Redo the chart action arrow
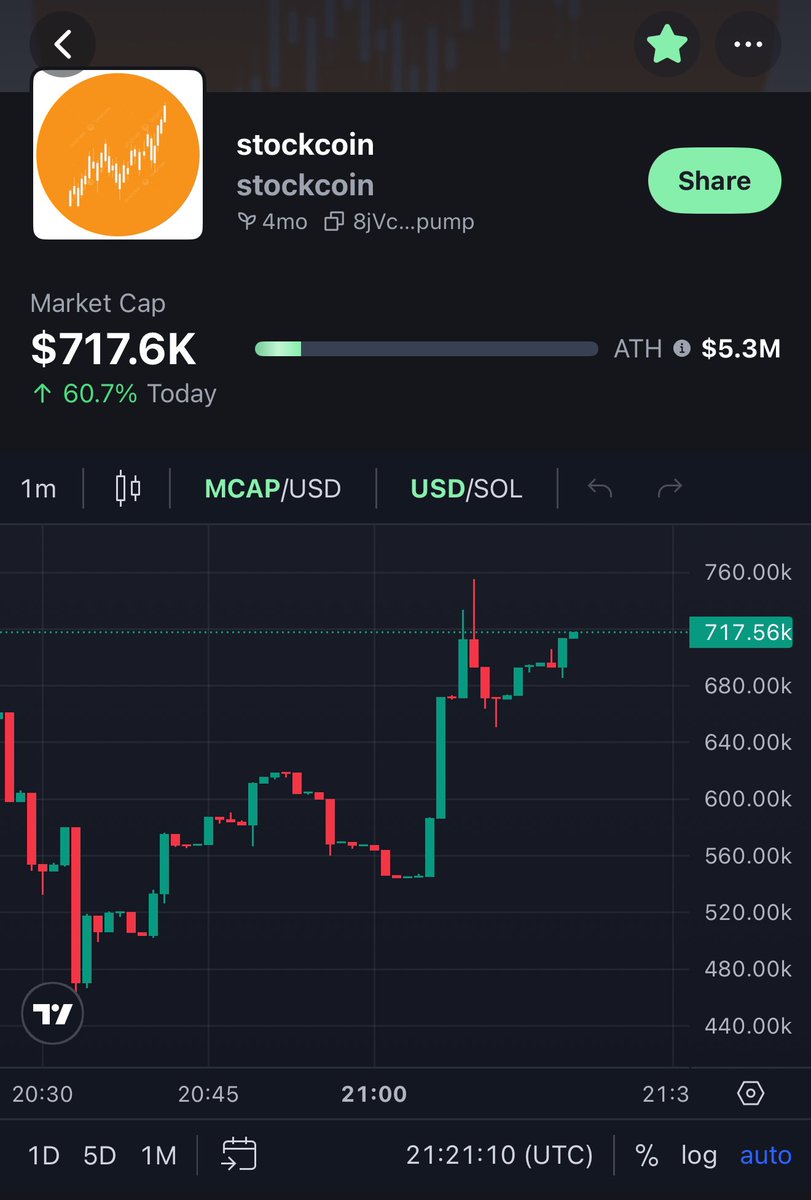Image resolution: width=811 pixels, height=1200 pixels. pyautogui.click(x=669, y=488)
